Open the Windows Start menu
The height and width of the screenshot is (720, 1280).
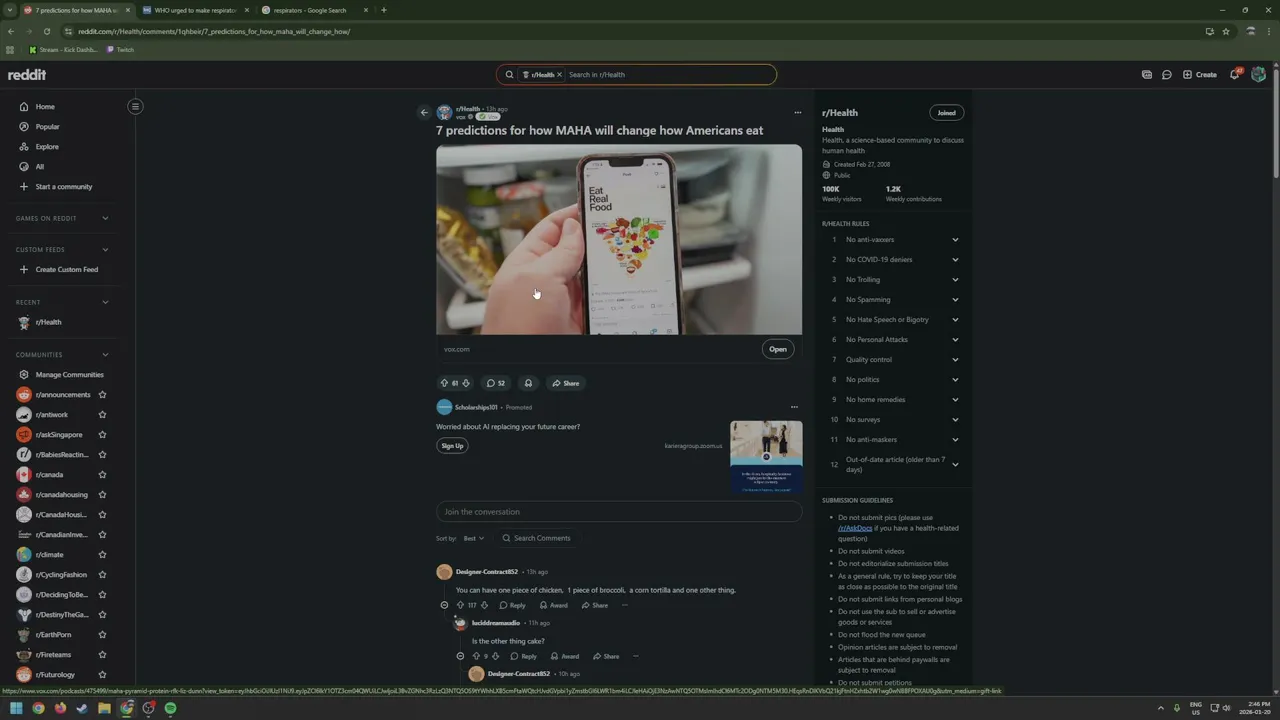pos(16,708)
